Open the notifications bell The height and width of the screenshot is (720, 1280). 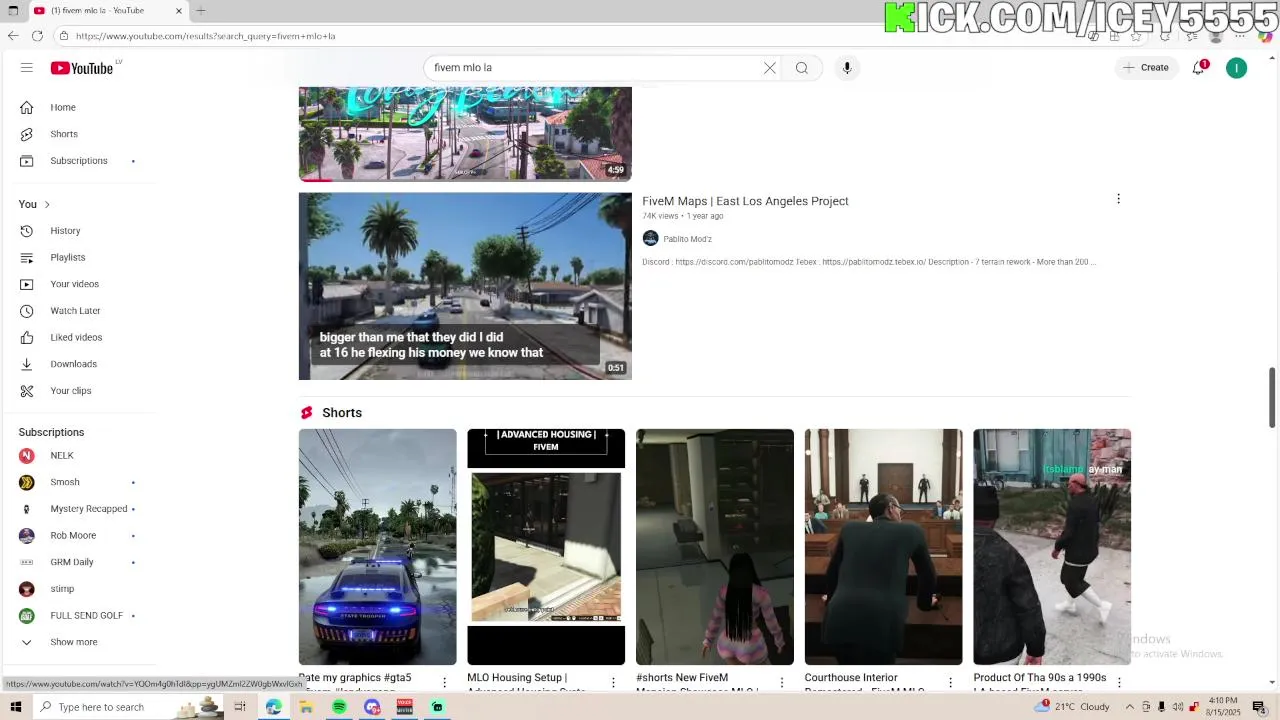(x=1198, y=67)
